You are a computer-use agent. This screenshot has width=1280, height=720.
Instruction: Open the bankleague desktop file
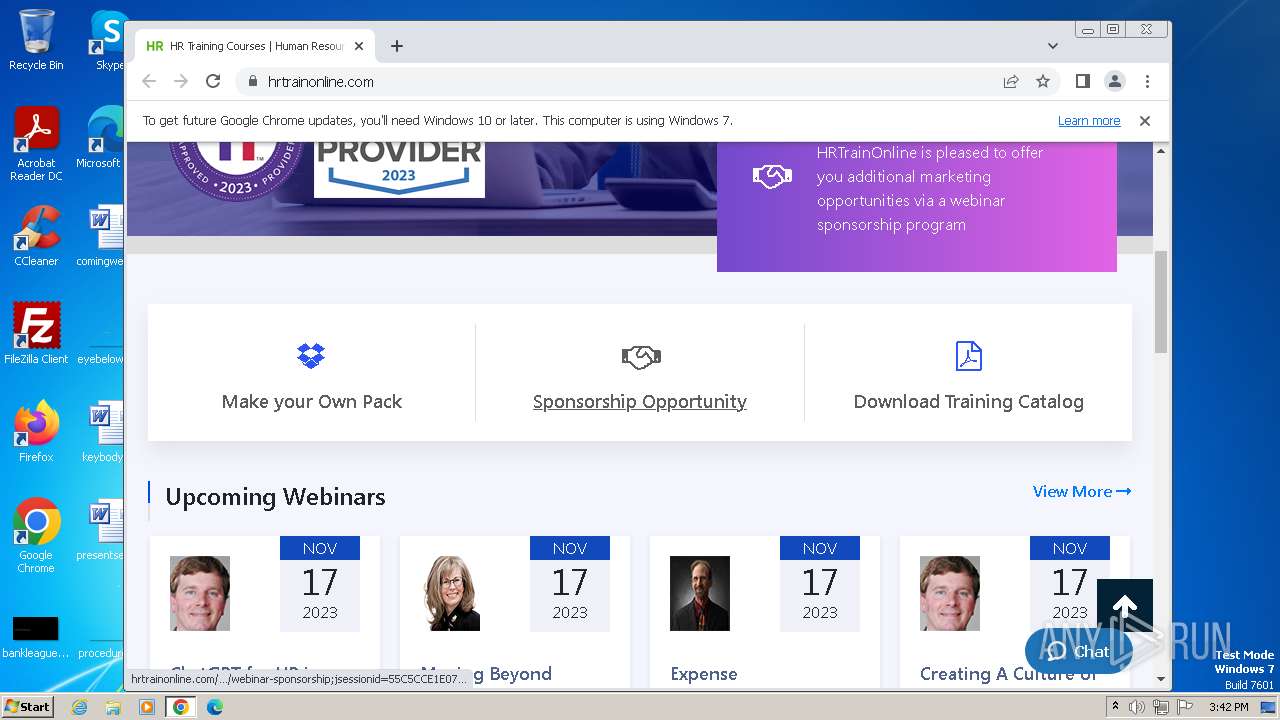(x=36, y=638)
